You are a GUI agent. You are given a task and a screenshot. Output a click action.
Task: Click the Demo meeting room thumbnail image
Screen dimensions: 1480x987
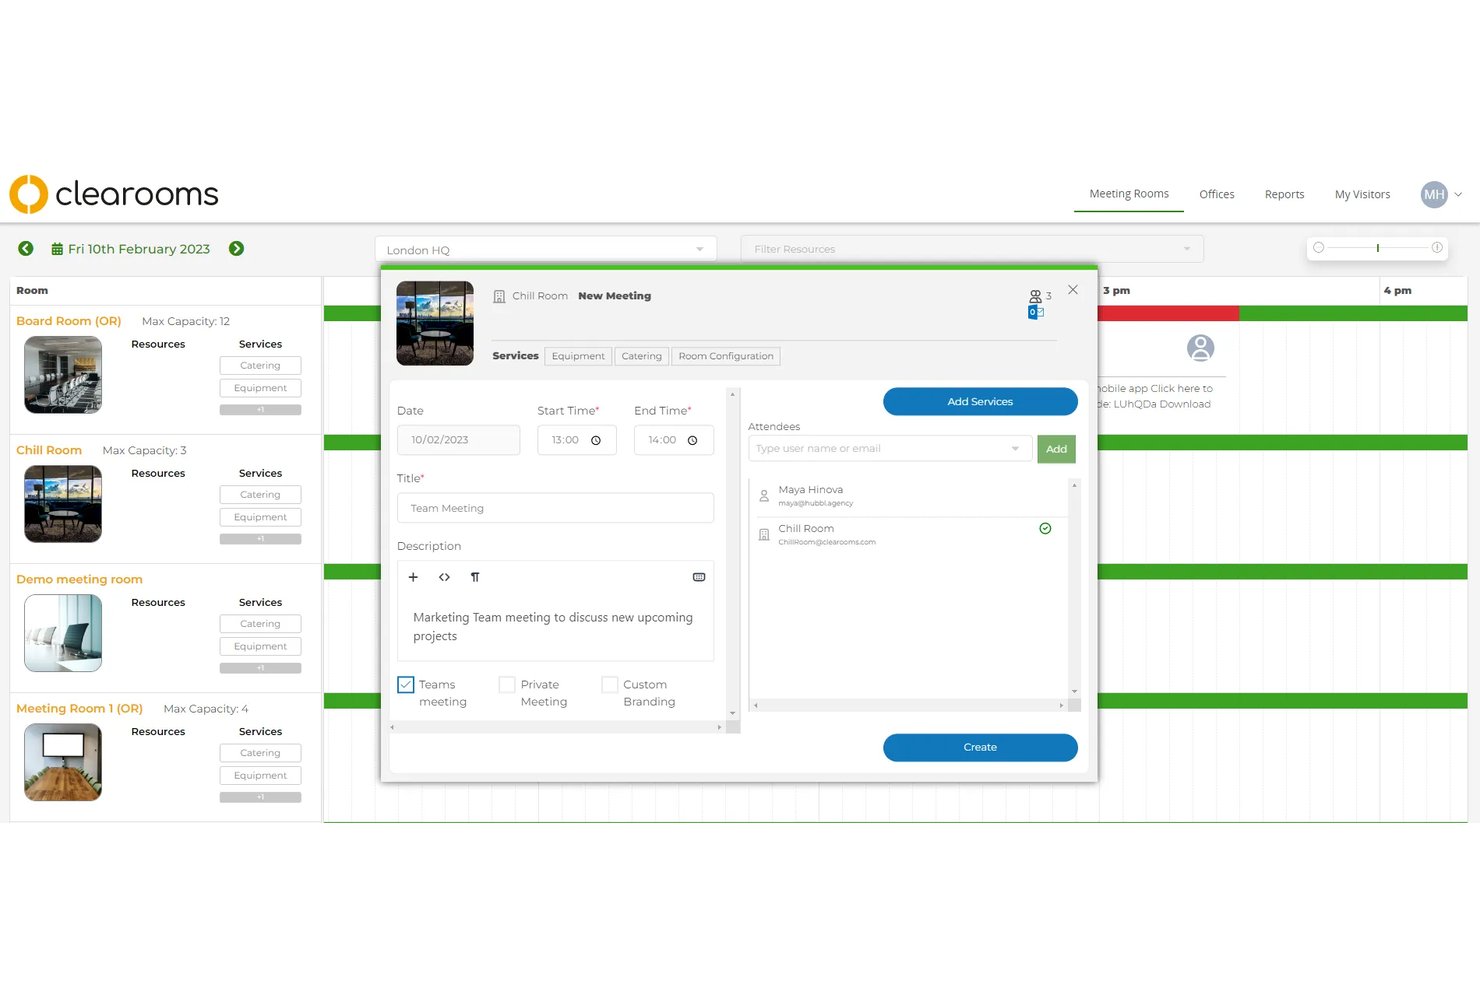pyautogui.click(x=63, y=633)
